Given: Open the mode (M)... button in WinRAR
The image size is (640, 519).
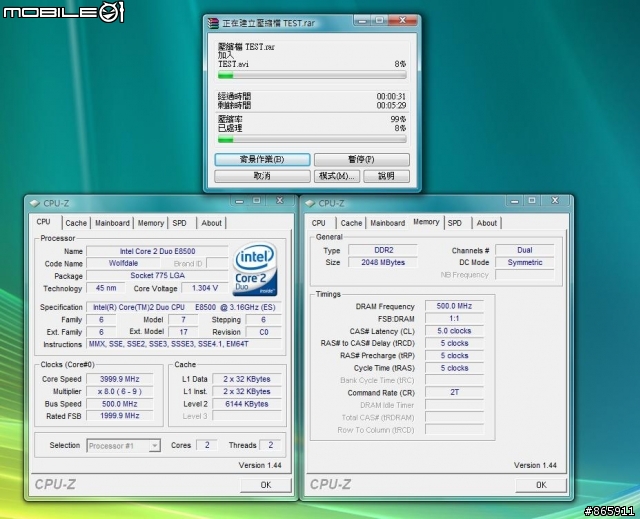Looking at the screenshot, I should point(337,176).
